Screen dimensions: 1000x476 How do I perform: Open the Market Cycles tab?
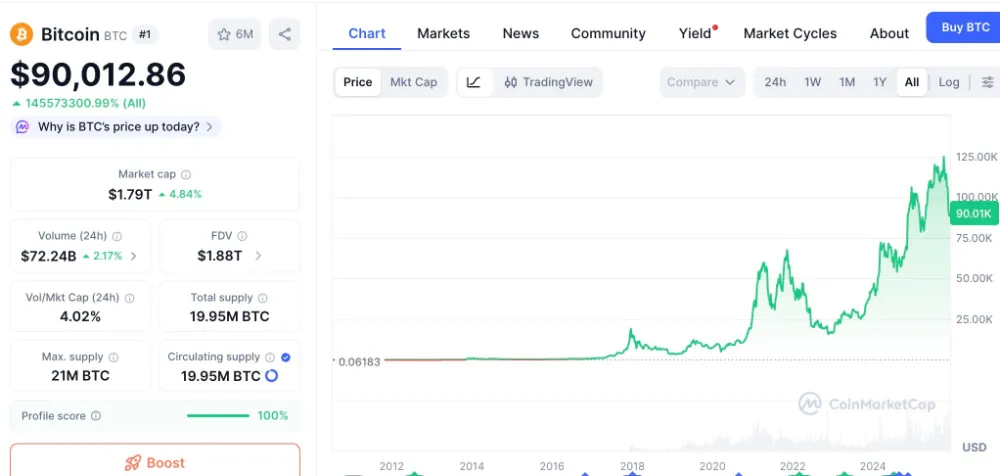pos(790,33)
